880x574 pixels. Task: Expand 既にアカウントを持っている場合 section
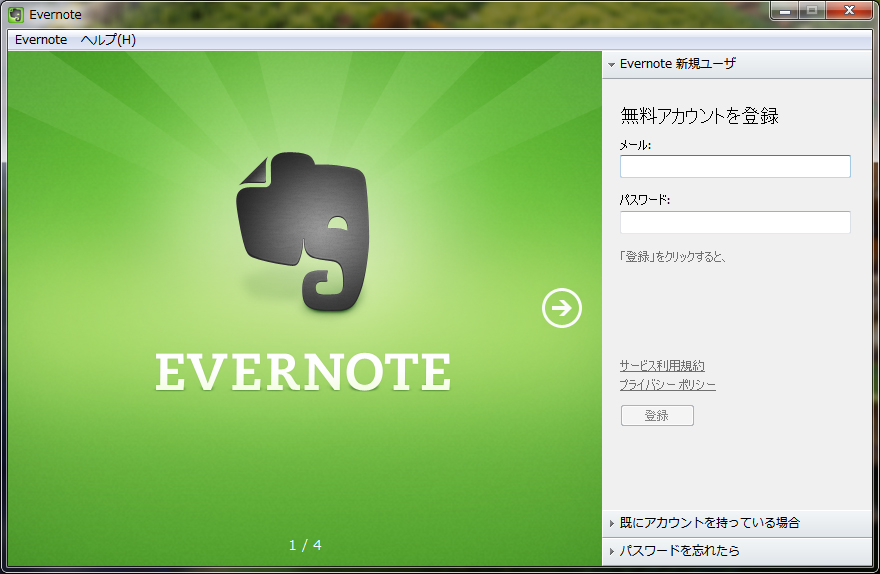click(737, 523)
